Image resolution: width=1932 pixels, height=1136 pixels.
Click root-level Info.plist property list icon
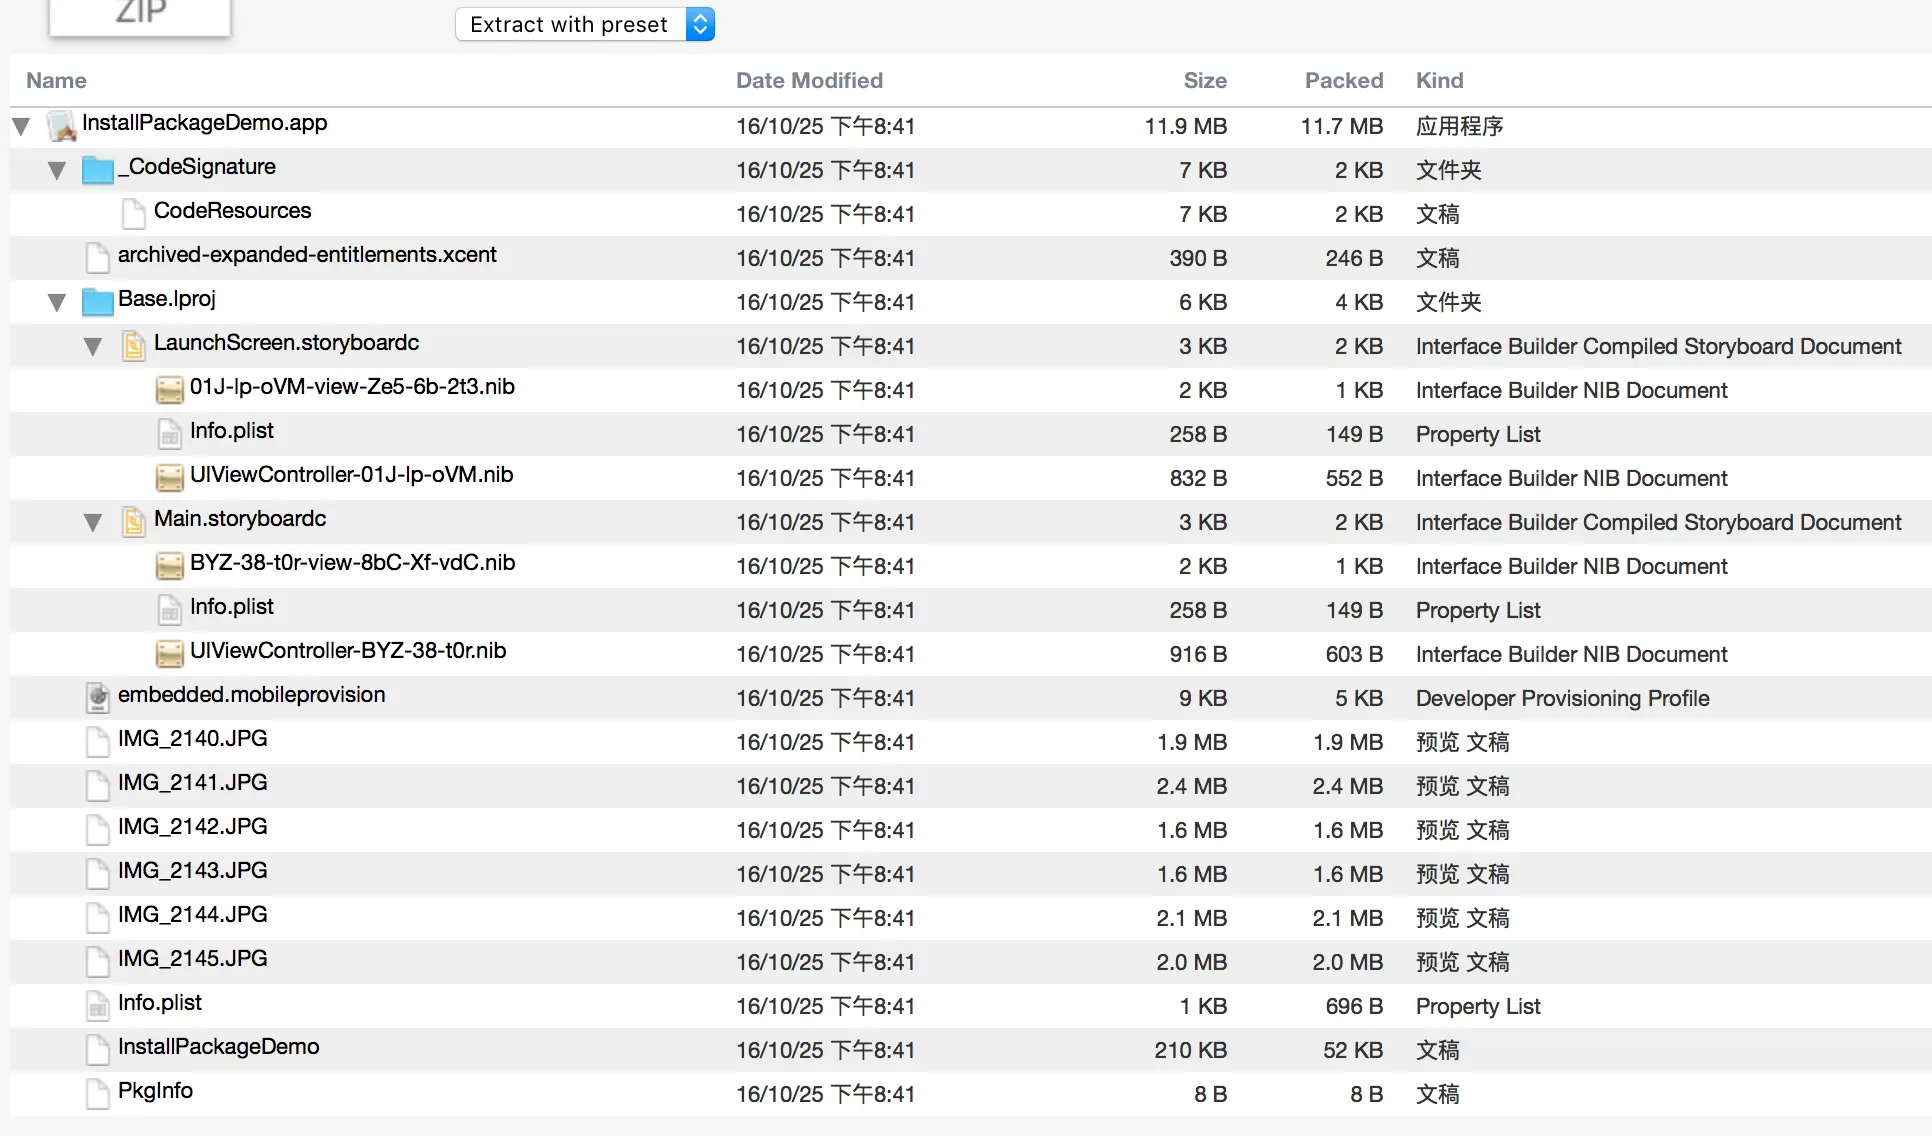(x=97, y=1005)
